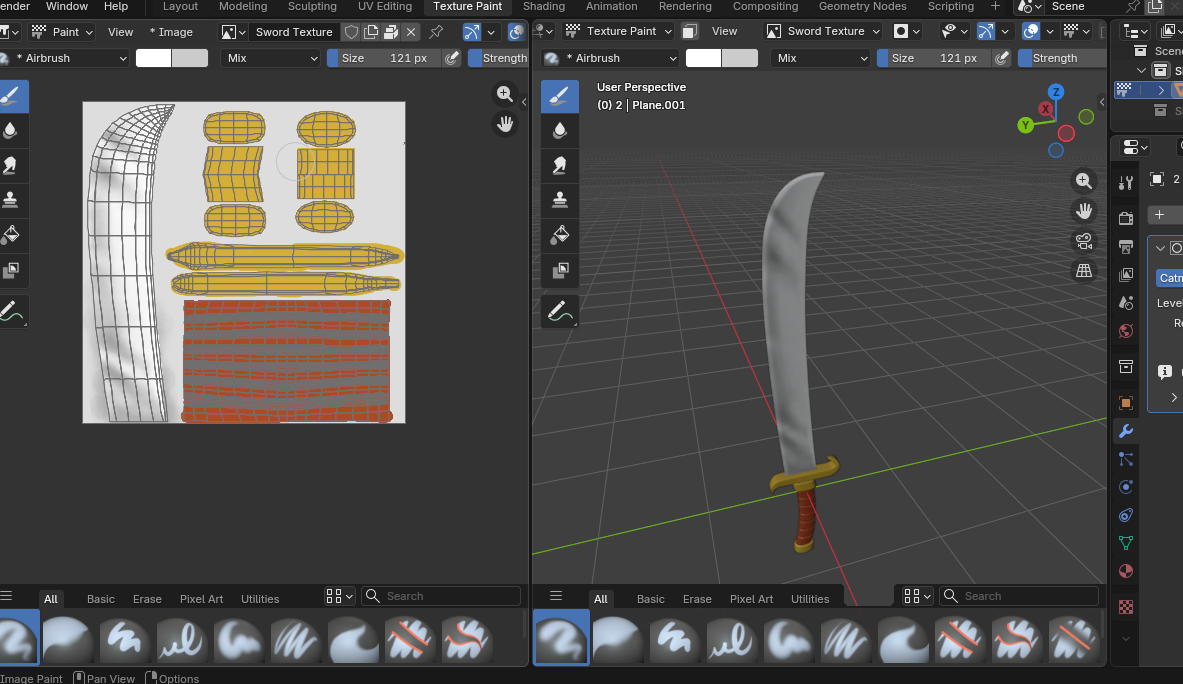Open the Texture Paint mode dropdown
The height and width of the screenshot is (684, 1183).
(618, 31)
